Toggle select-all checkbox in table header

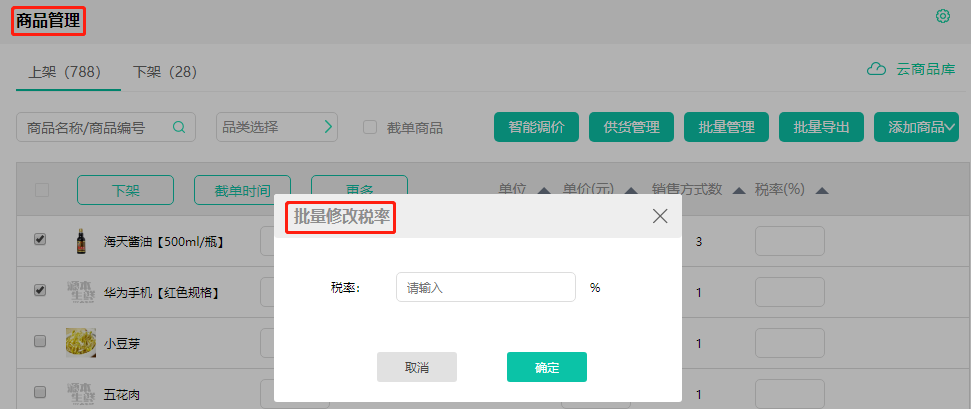(x=42, y=190)
